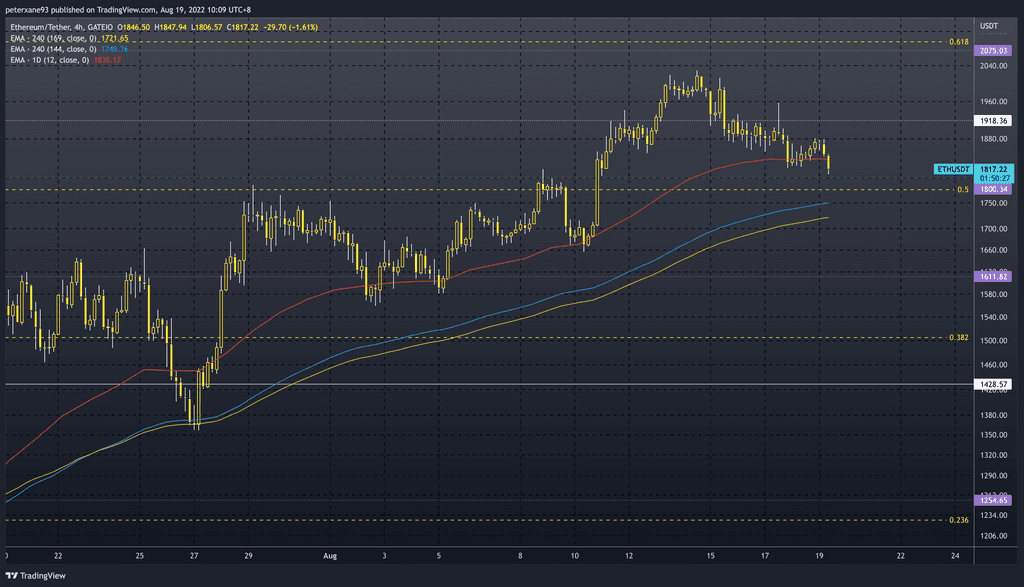The width and height of the screenshot is (1024, 587).
Task: Click the countdown timer 01:50:27 under the current price
Action: [x=994, y=178]
